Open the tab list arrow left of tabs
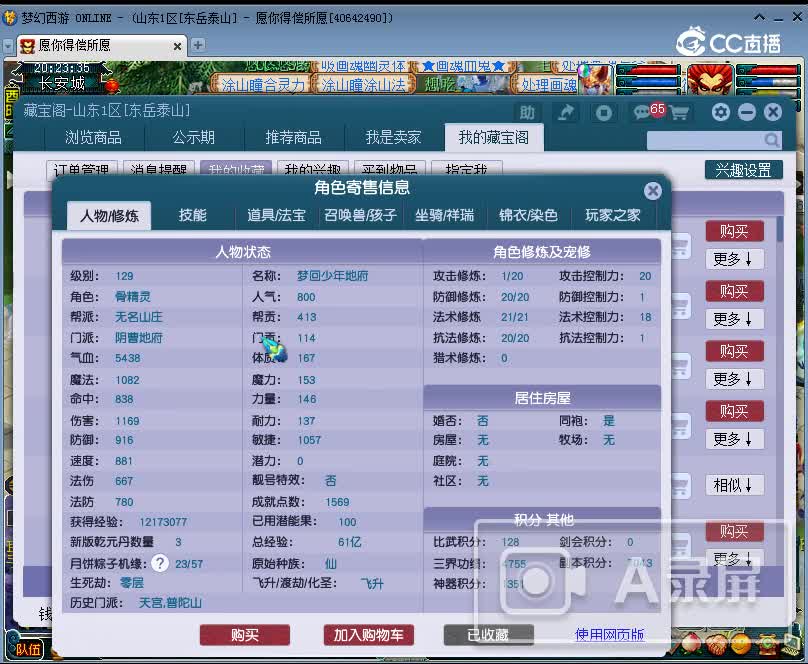 [8, 46]
